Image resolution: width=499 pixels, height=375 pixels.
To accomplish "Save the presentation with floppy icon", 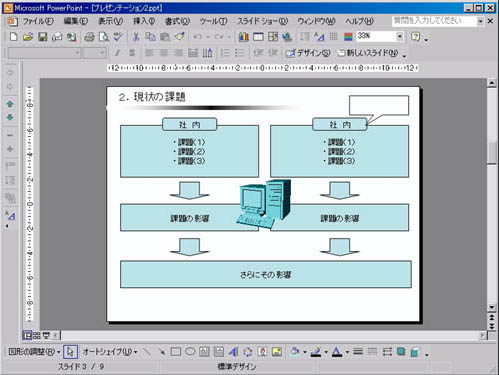I will 43,37.
